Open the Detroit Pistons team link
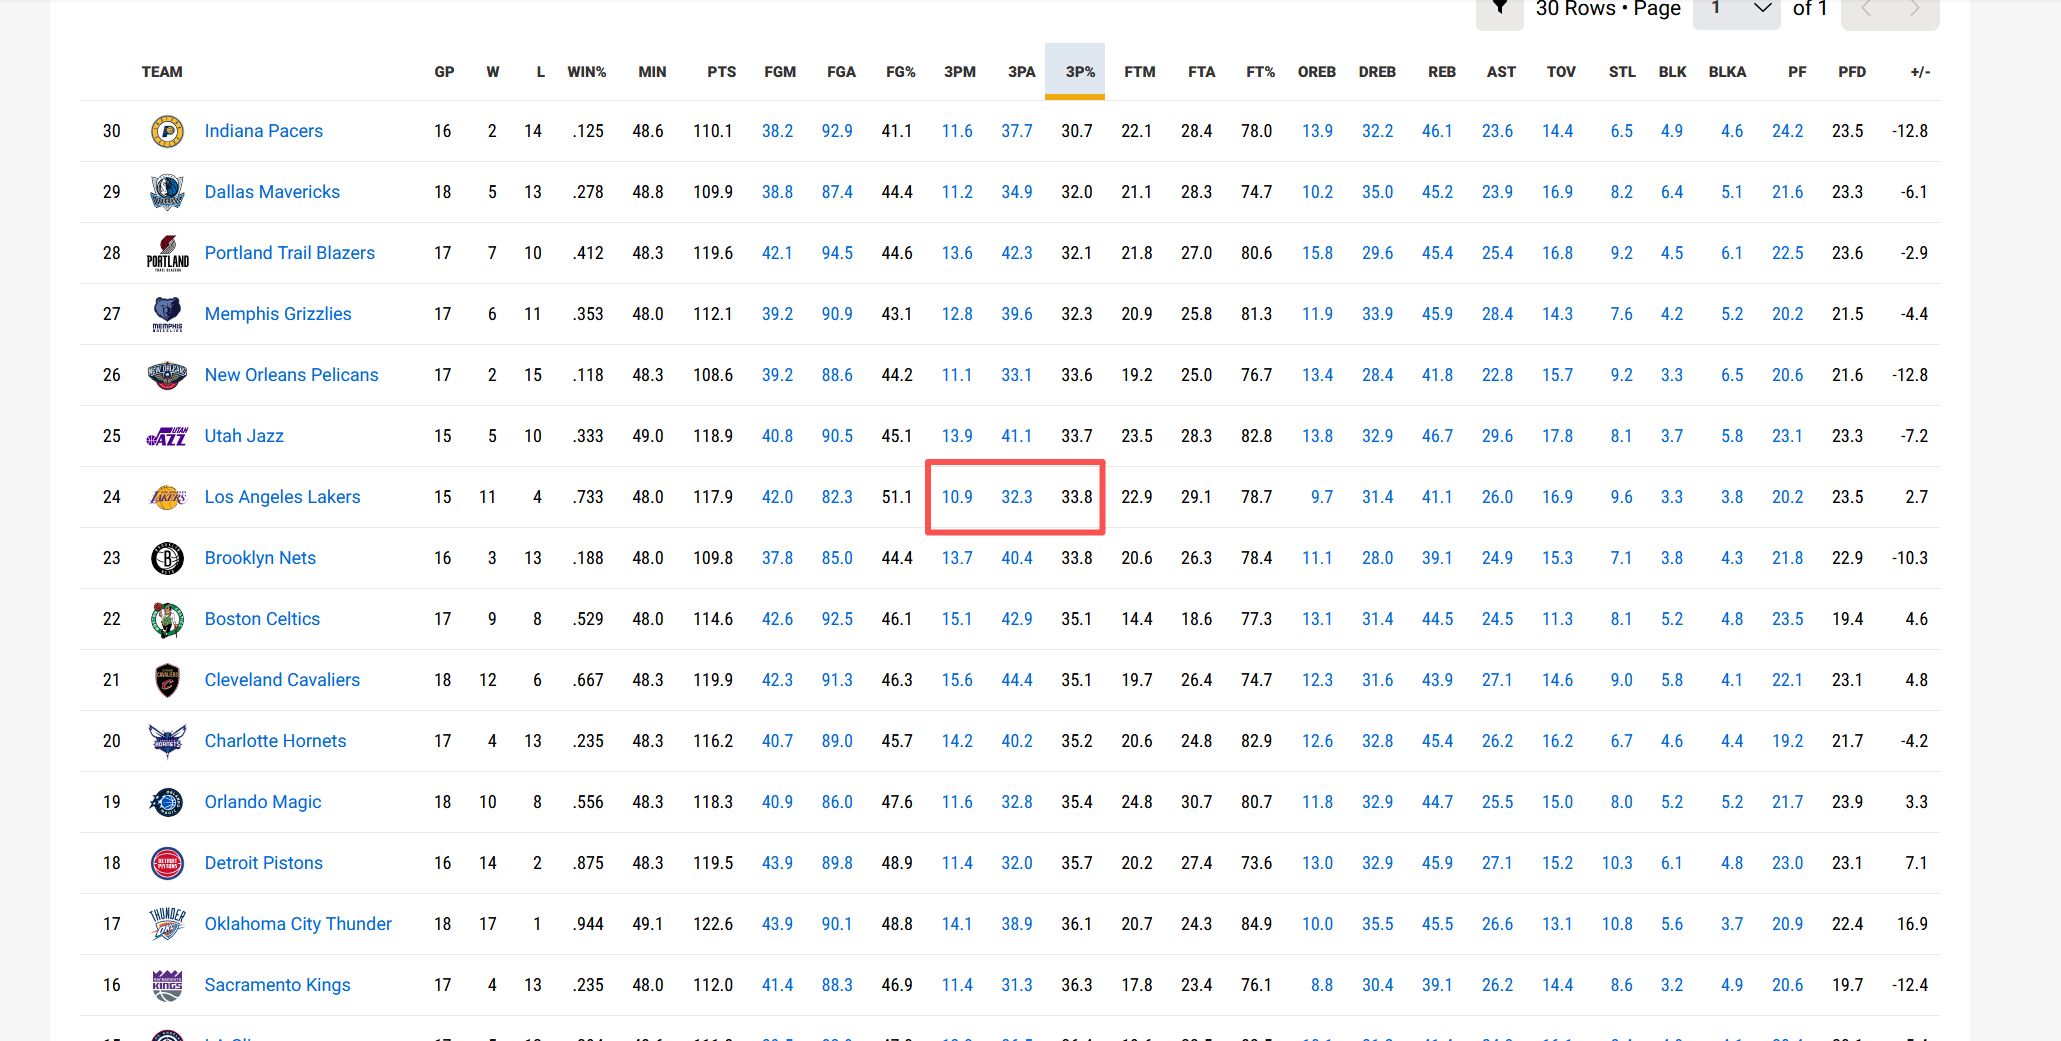 264,863
